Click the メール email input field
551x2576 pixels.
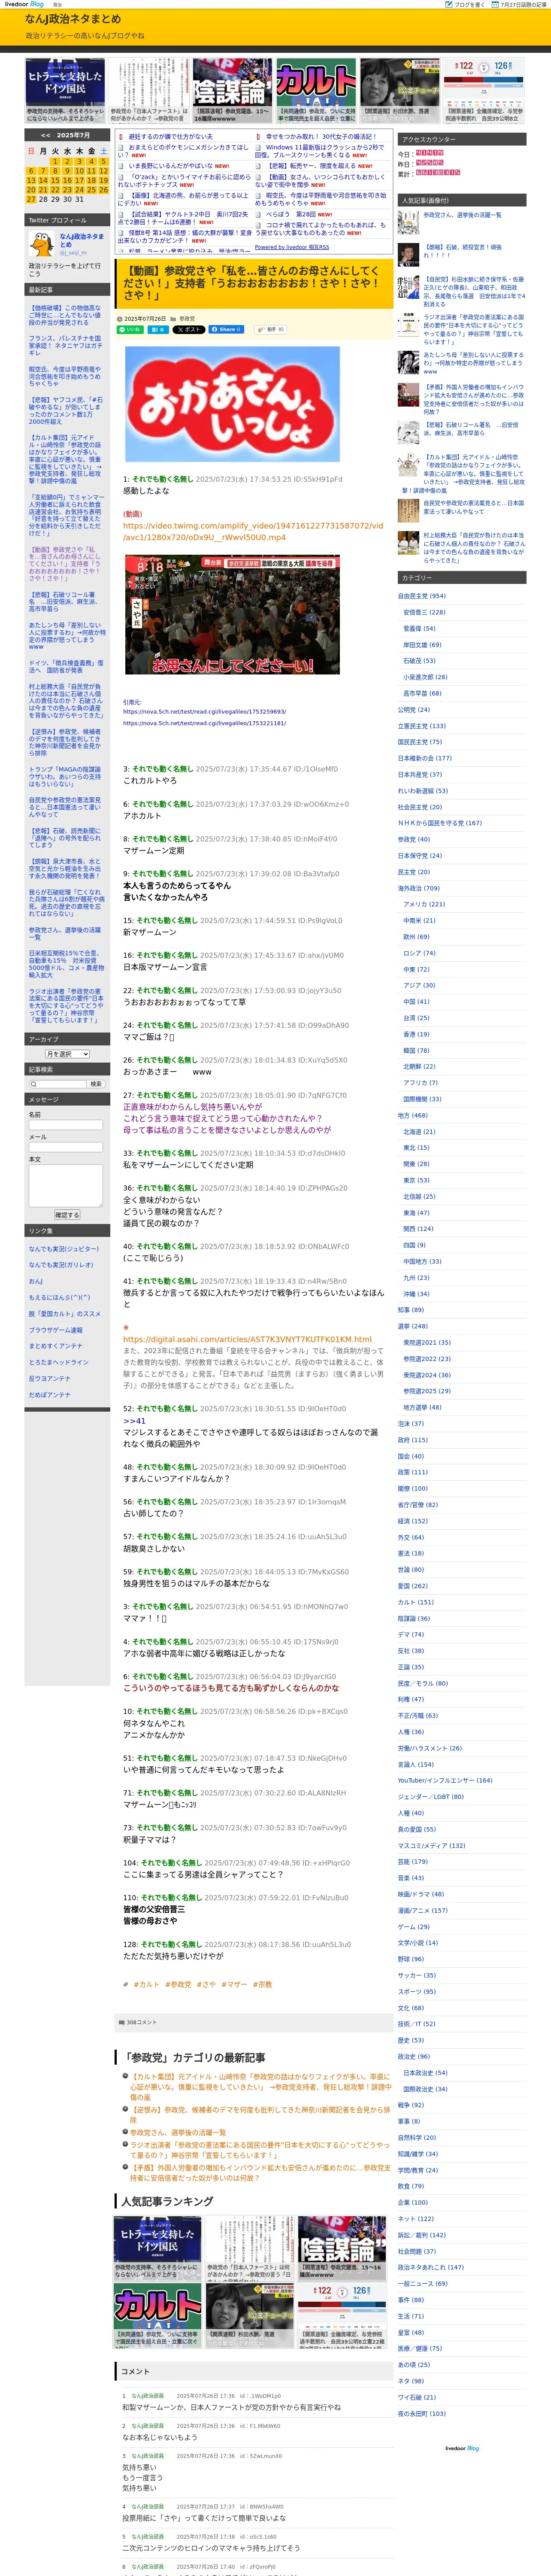coord(66,1147)
